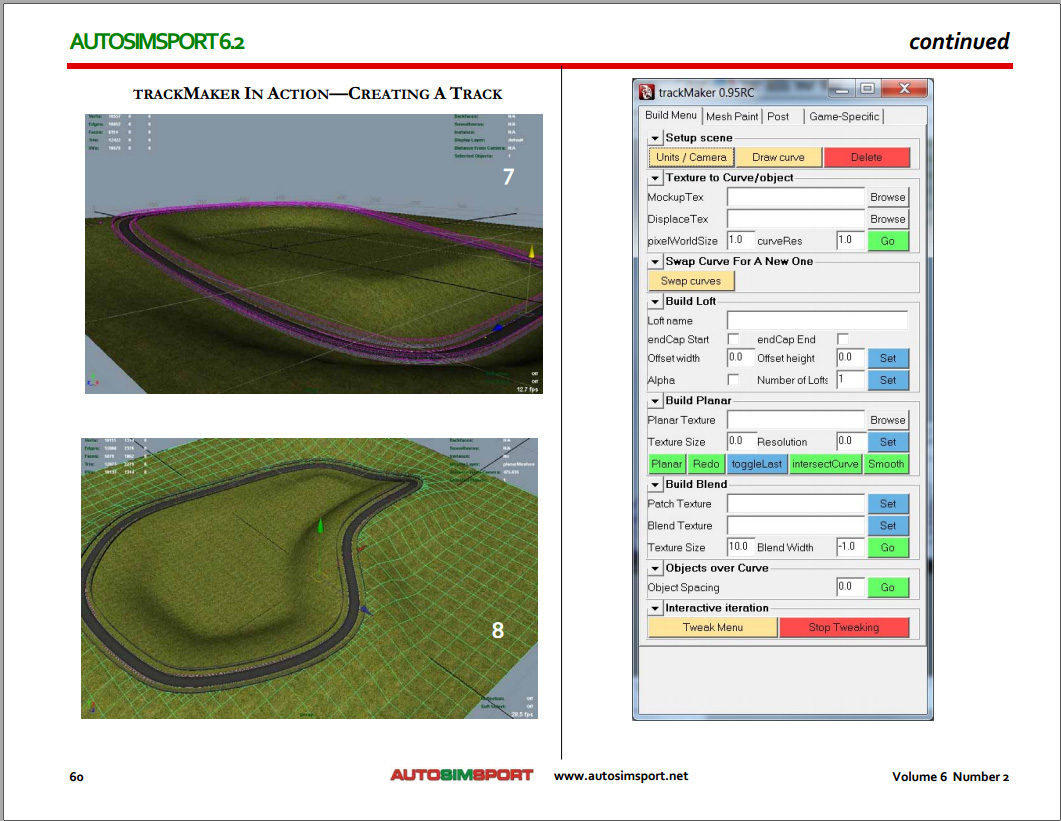Open the Tweak Menu
The height and width of the screenshot is (821, 1061).
pos(713,627)
